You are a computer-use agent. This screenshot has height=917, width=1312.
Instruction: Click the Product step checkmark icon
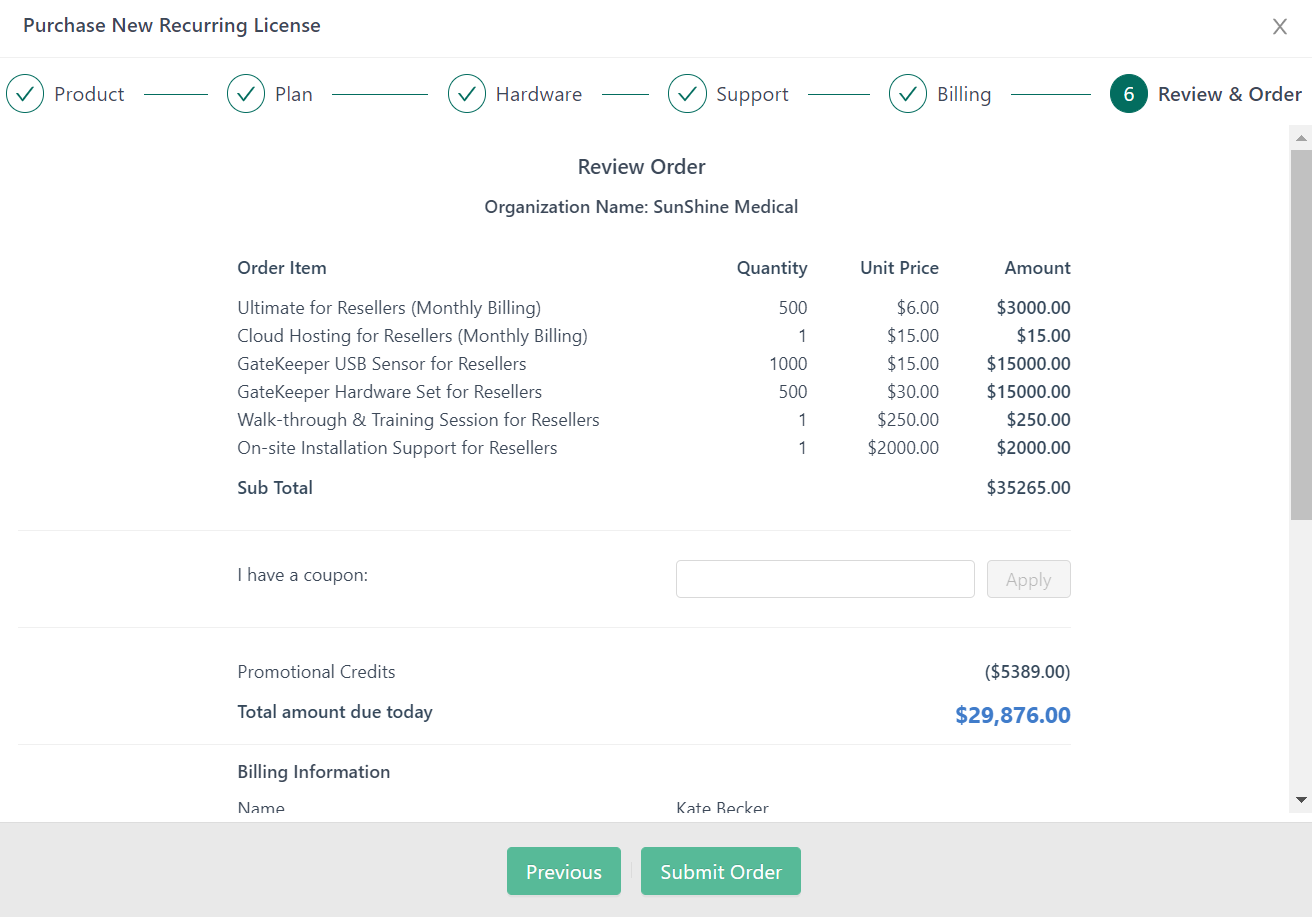click(x=25, y=93)
